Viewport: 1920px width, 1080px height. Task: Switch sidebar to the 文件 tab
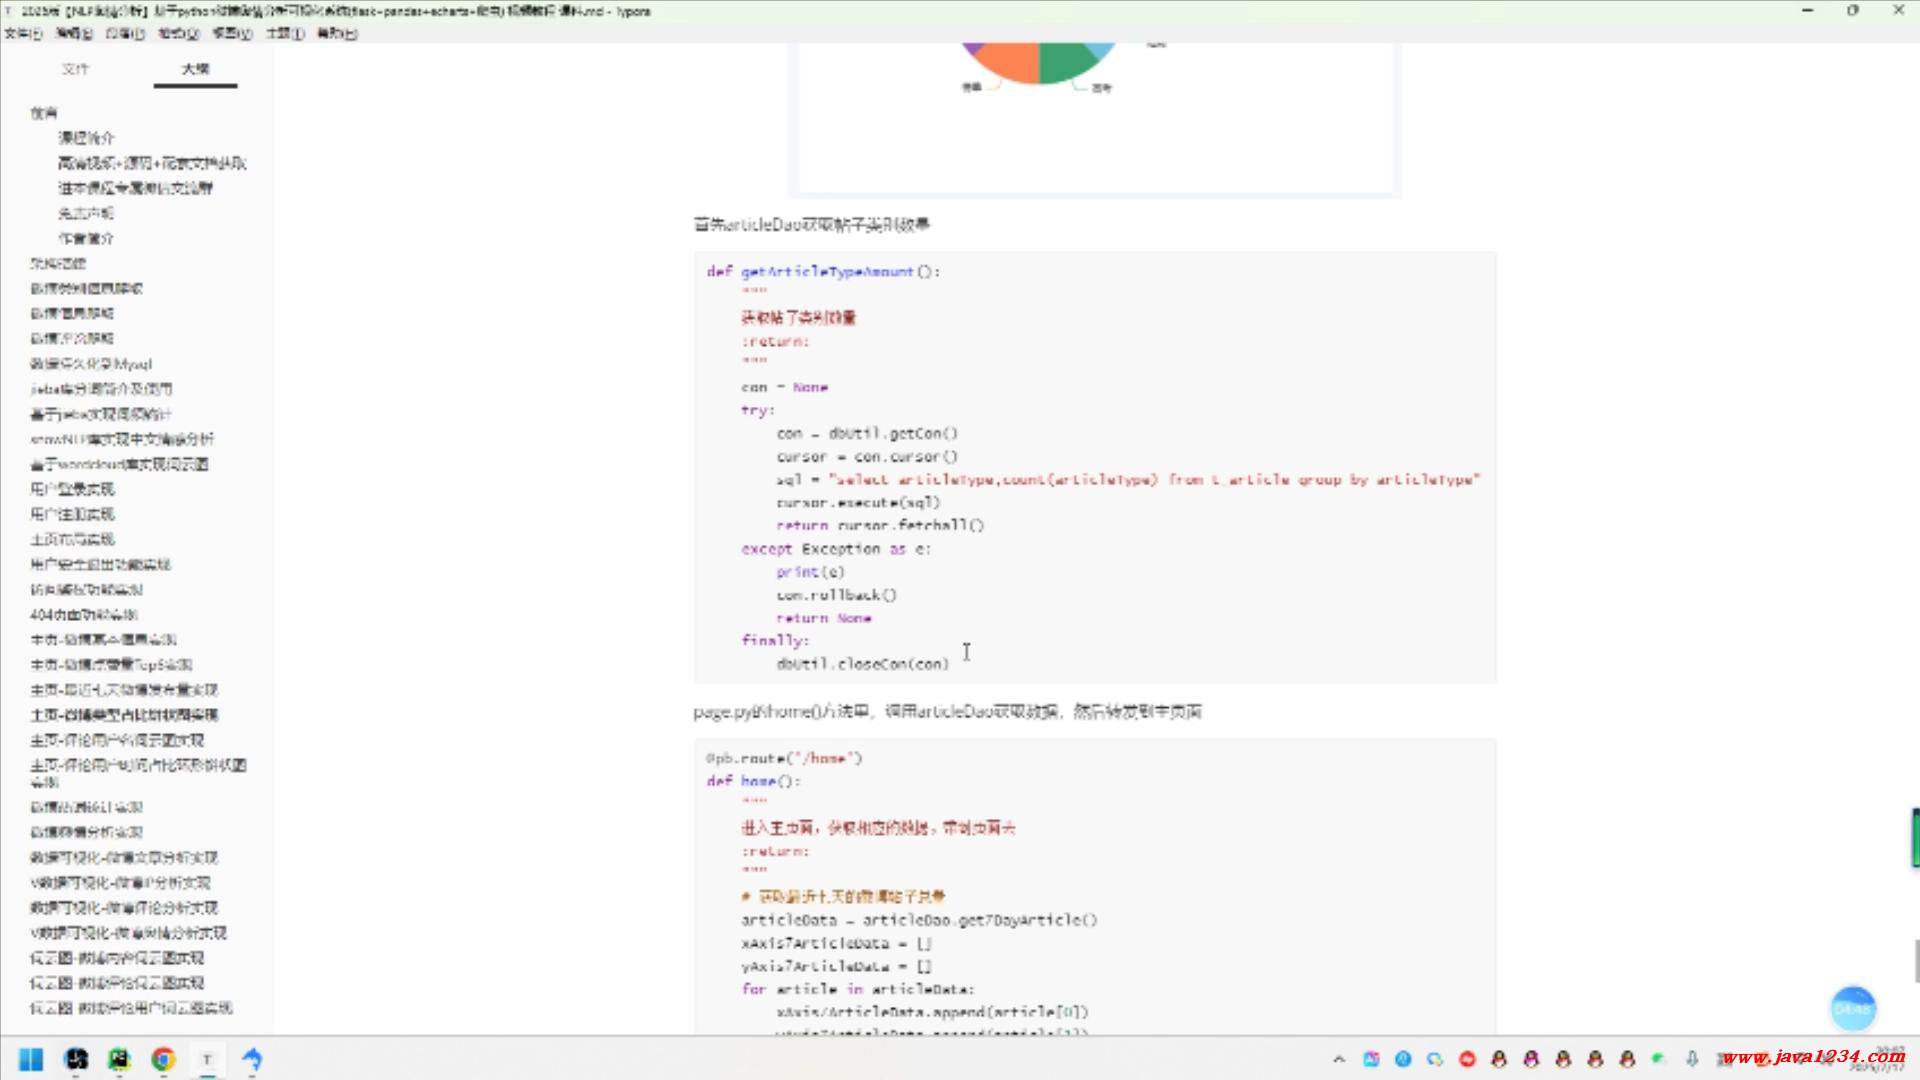point(75,69)
